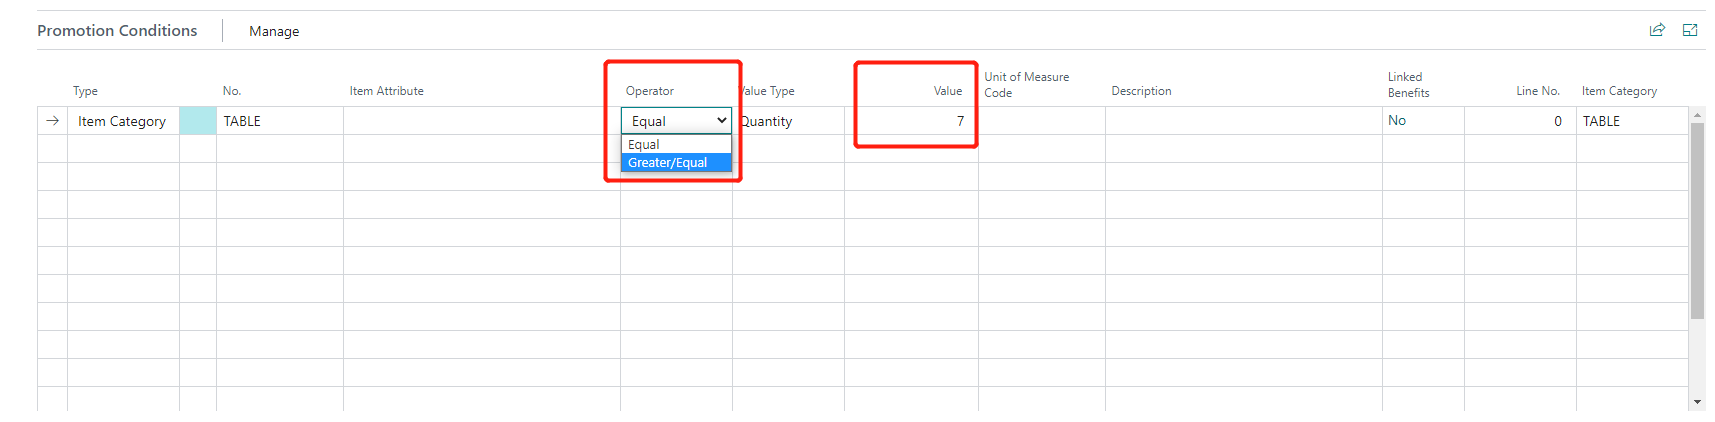Choose the Greater/Equal option in dropdown list
Viewport: 1715px width, 422px height.
coord(677,163)
